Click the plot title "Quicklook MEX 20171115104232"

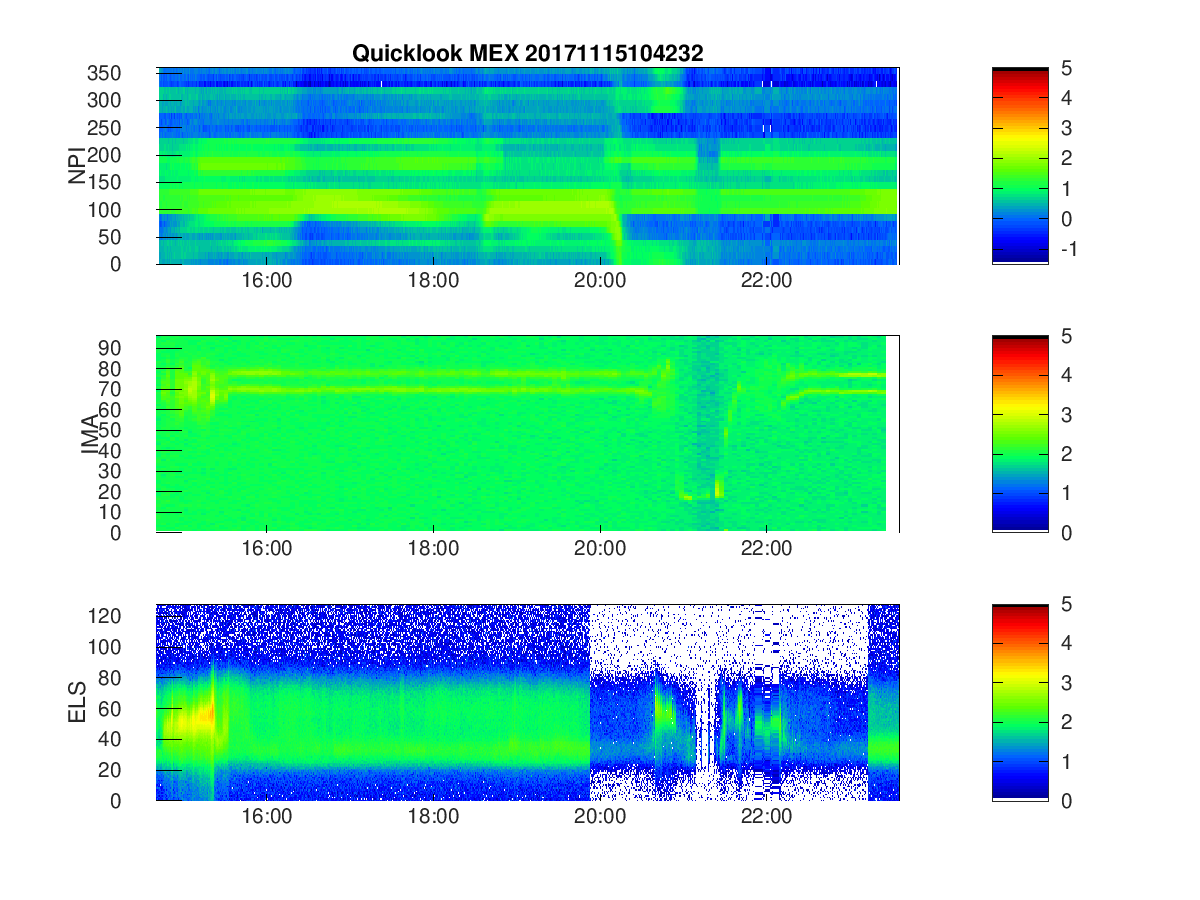tap(528, 54)
